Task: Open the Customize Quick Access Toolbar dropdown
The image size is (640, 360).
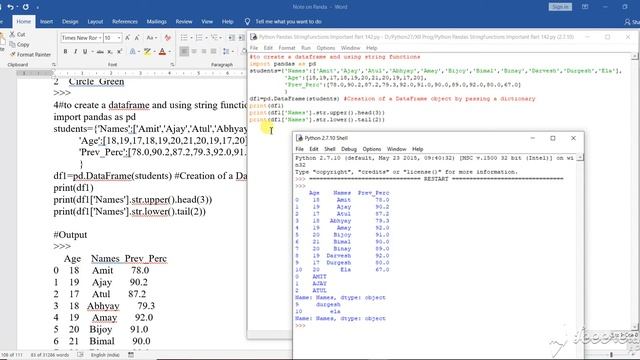Action: tap(38, 7)
